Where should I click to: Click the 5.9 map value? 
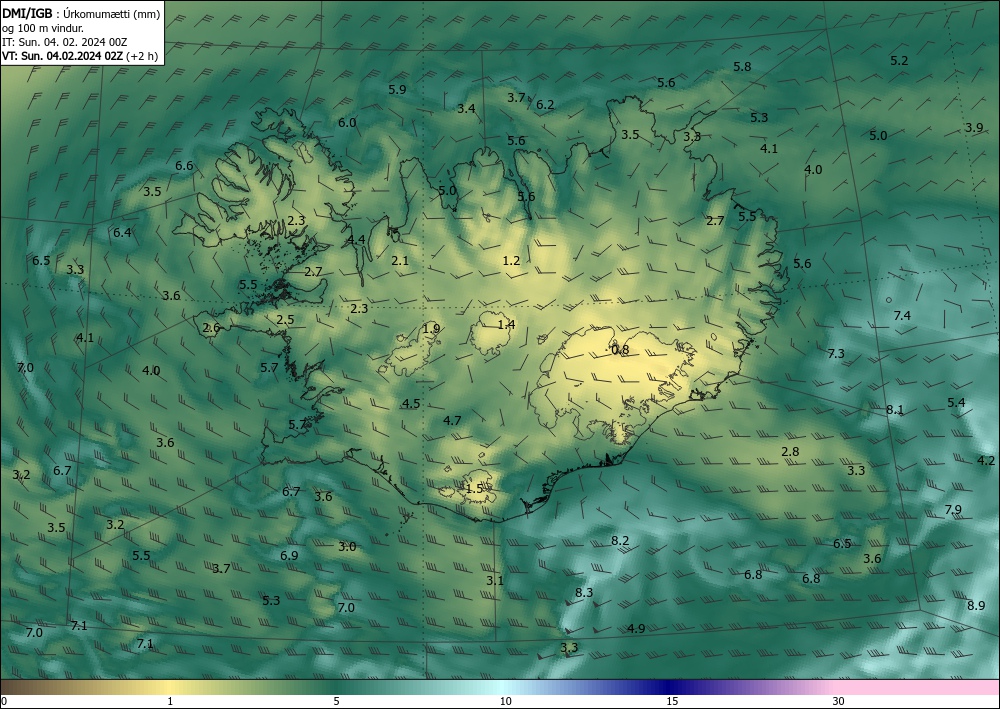(x=397, y=89)
